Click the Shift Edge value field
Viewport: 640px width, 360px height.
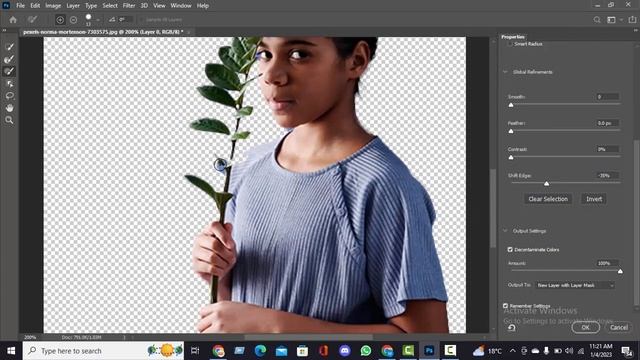tap(607, 176)
